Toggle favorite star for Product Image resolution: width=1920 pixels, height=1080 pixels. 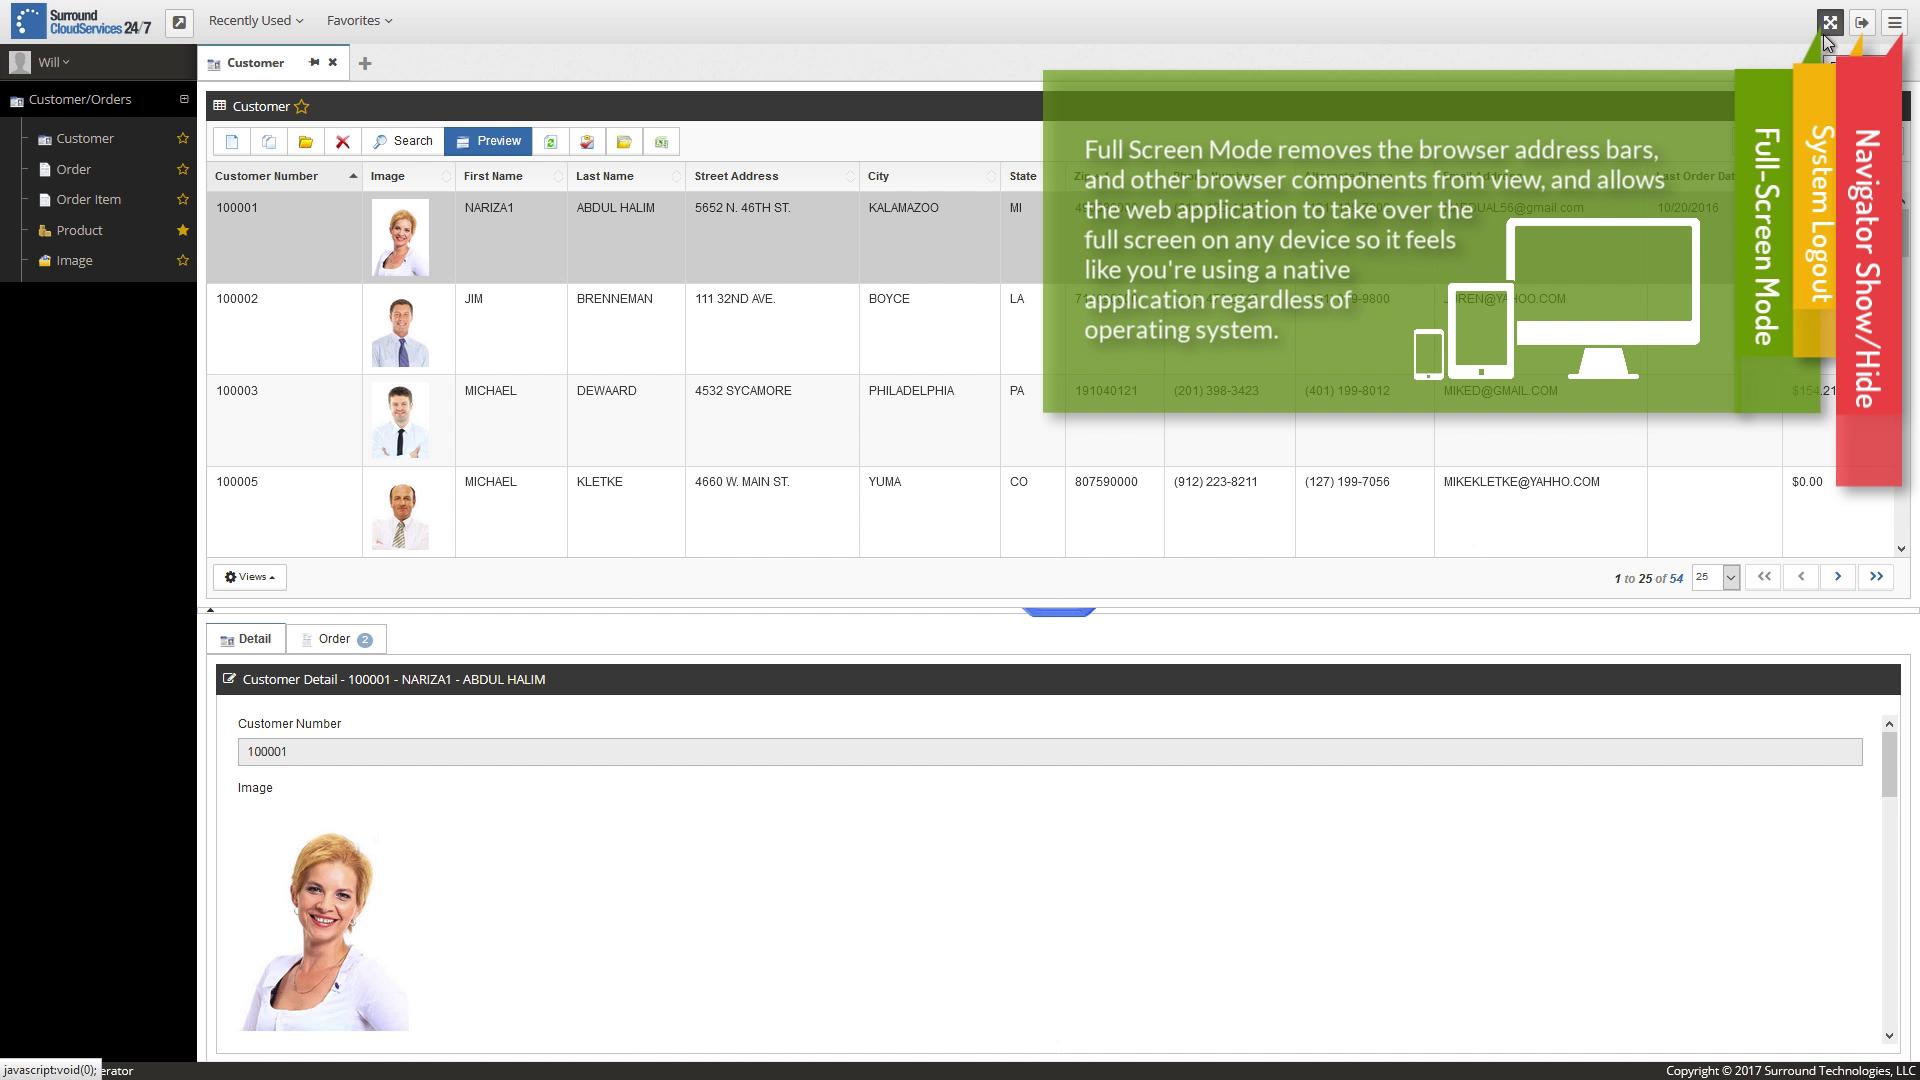tap(183, 230)
